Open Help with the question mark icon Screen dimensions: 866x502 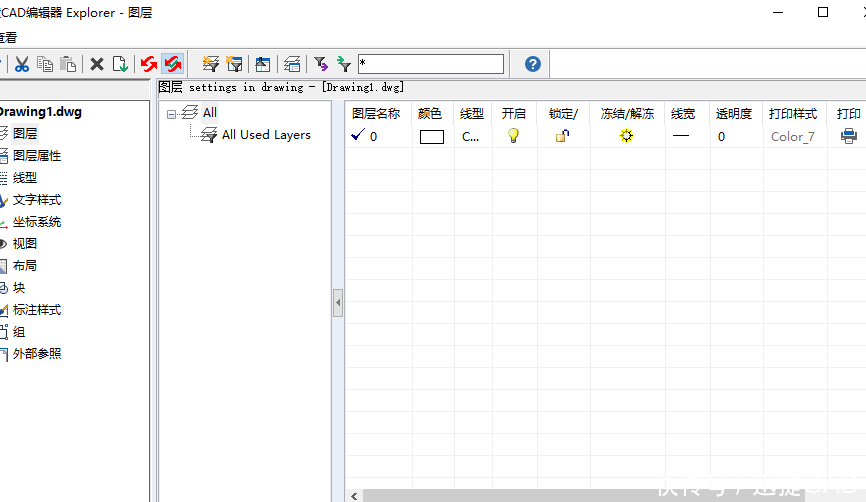pos(532,64)
